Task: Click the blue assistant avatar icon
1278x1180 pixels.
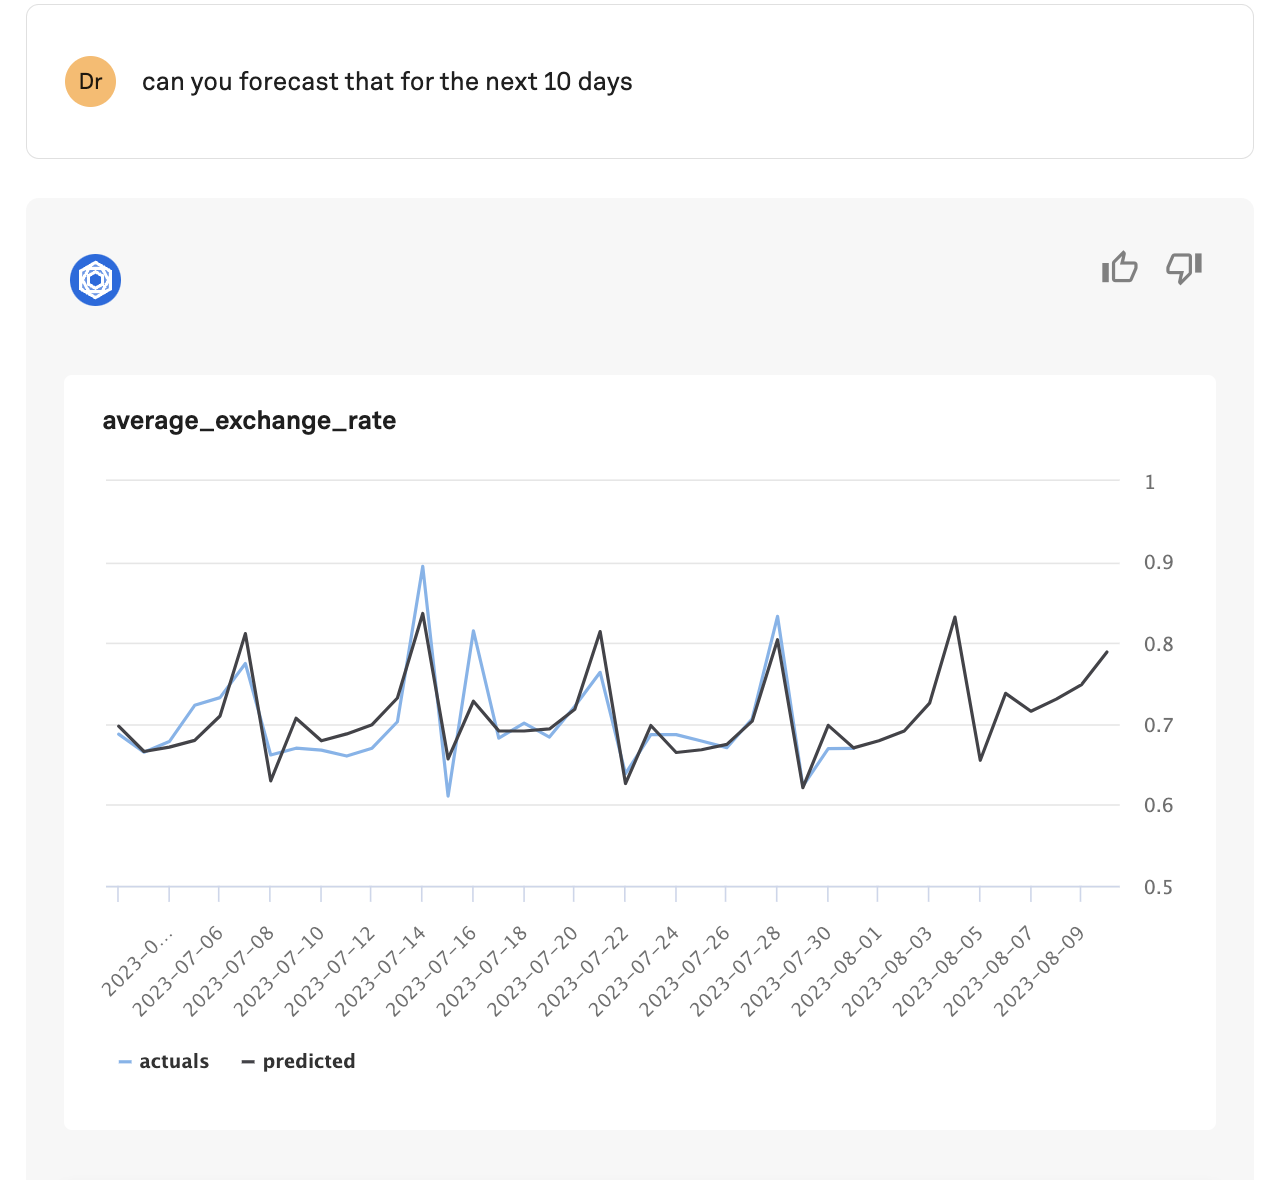Action: click(95, 280)
